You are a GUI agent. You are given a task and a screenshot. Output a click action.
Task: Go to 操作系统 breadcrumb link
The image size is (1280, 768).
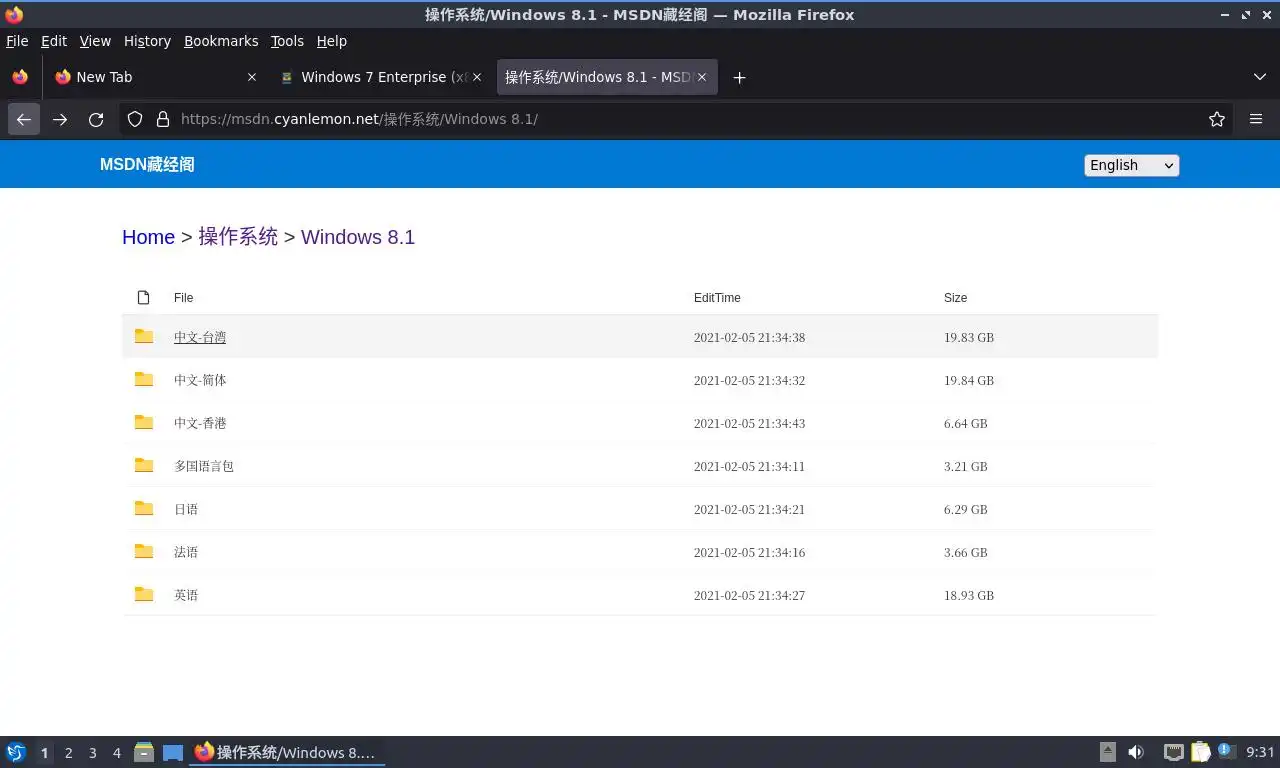(x=238, y=237)
